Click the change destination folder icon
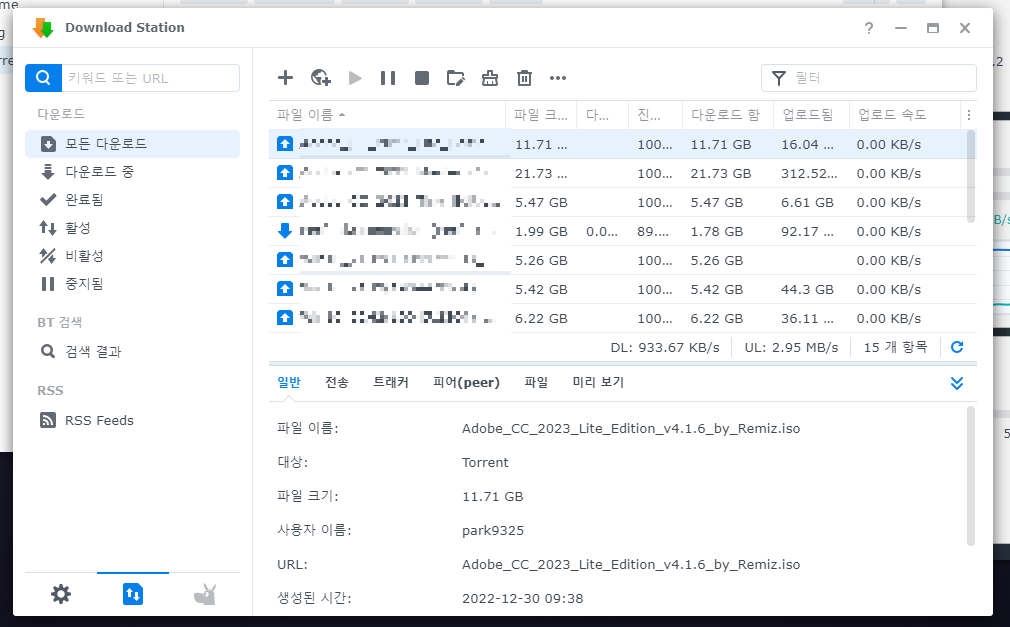Image resolution: width=1010 pixels, height=627 pixels. click(x=456, y=78)
